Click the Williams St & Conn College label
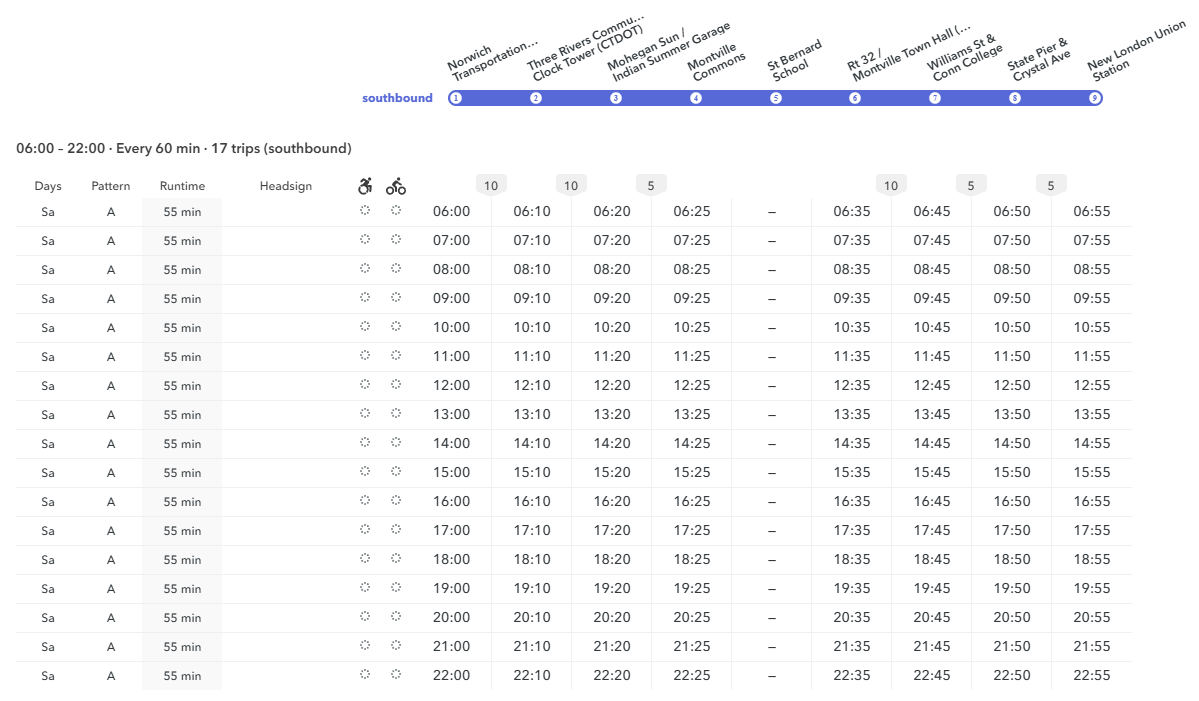The image size is (1199, 701). point(965,57)
